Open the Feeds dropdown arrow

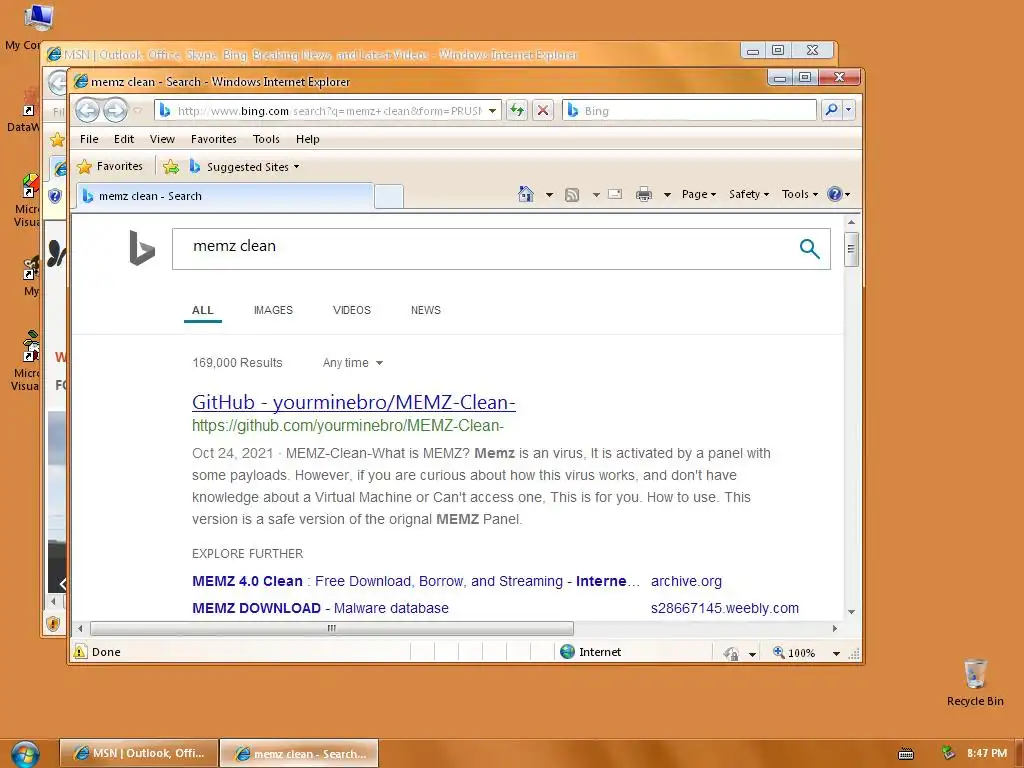pyautogui.click(x=596, y=195)
